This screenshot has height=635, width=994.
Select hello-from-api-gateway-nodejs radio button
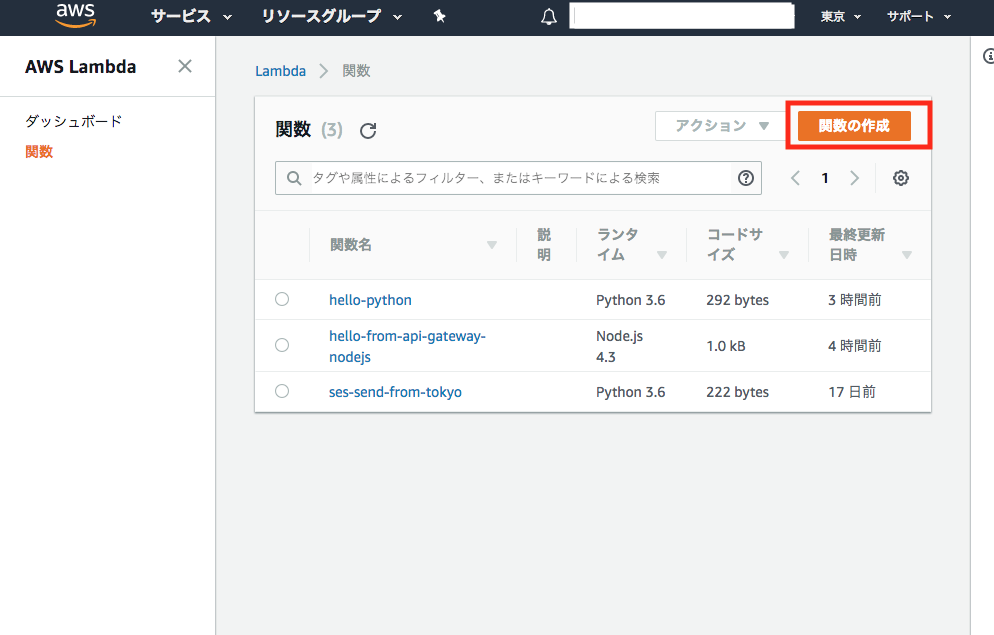click(282, 345)
